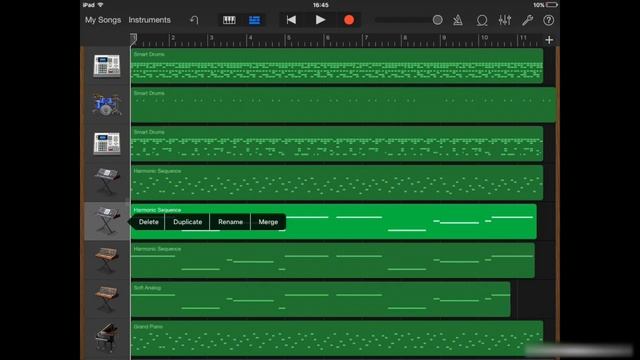This screenshot has width=640, height=360.
Task: Select blue drum kit track icon
Action: coord(107,105)
